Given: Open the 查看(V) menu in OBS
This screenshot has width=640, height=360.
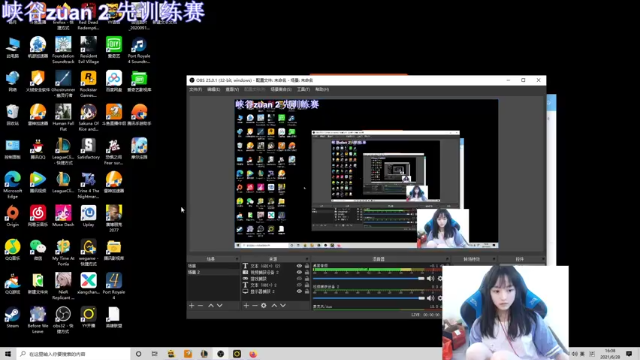Looking at the screenshot, I should click(232, 89).
